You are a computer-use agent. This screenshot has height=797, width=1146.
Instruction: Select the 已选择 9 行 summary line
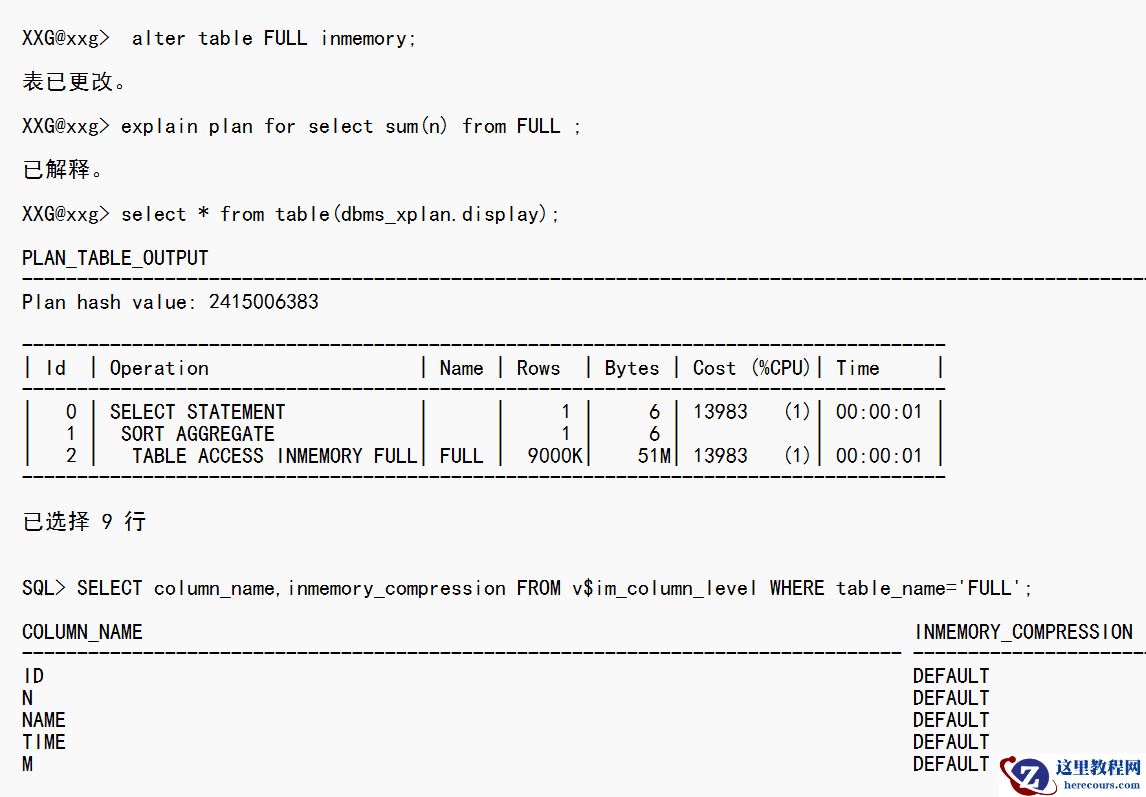[84, 522]
